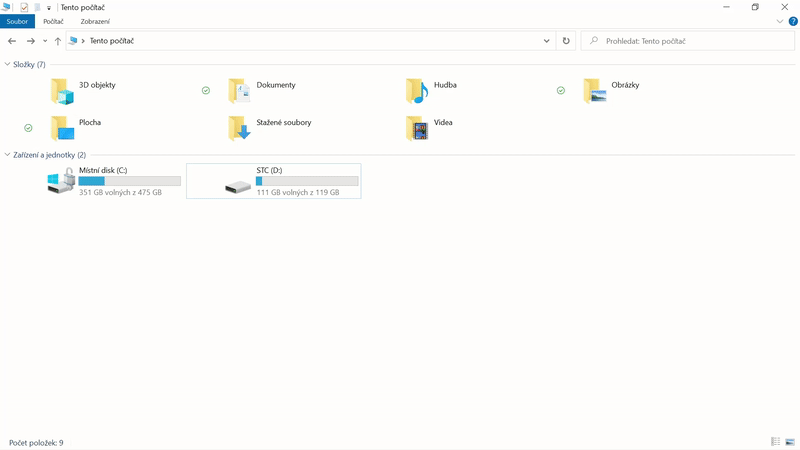This screenshot has width=800, height=450.
Task: Click the STC (D:) storage usage bar
Action: (x=307, y=181)
